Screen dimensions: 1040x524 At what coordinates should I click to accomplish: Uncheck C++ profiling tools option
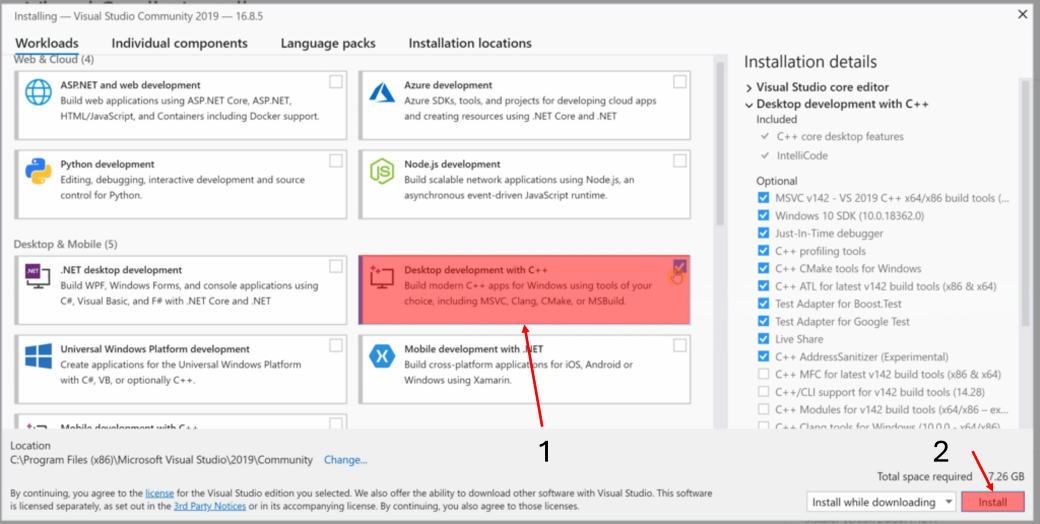(x=763, y=251)
